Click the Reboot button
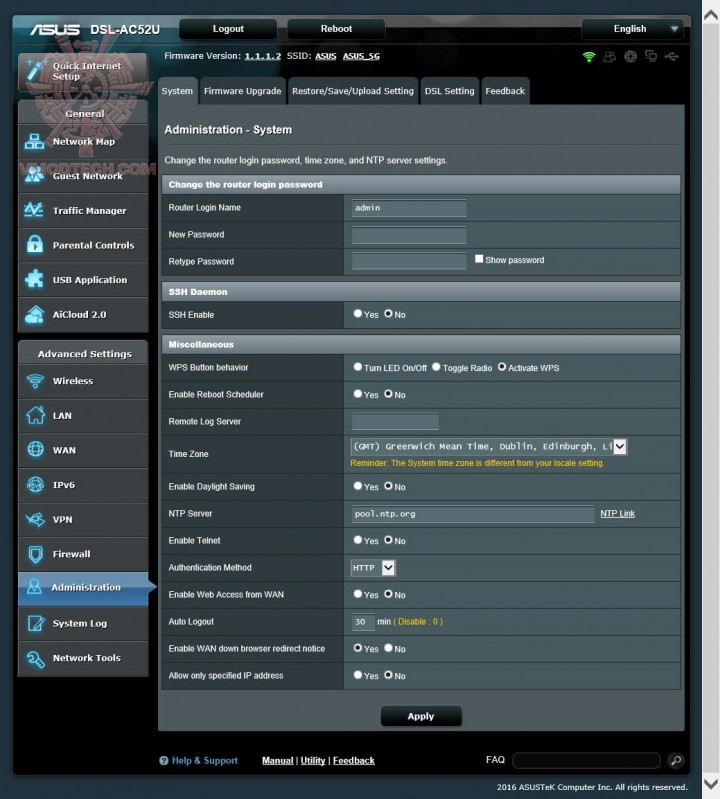Image resolution: width=720 pixels, height=799 pixels. (336, 29)
